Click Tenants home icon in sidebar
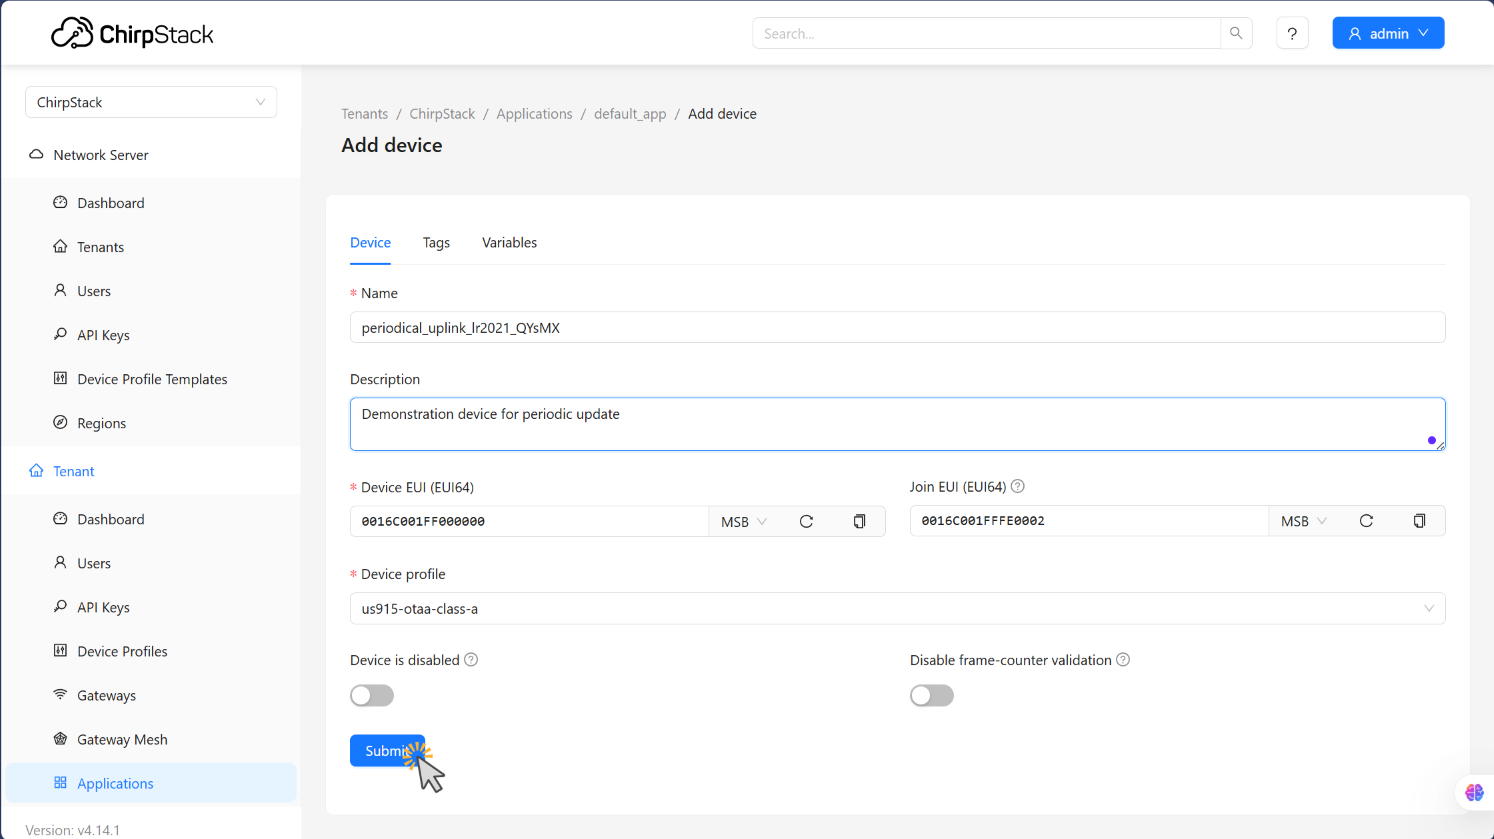Screen dimensions: 1494x839 [60, 247]
